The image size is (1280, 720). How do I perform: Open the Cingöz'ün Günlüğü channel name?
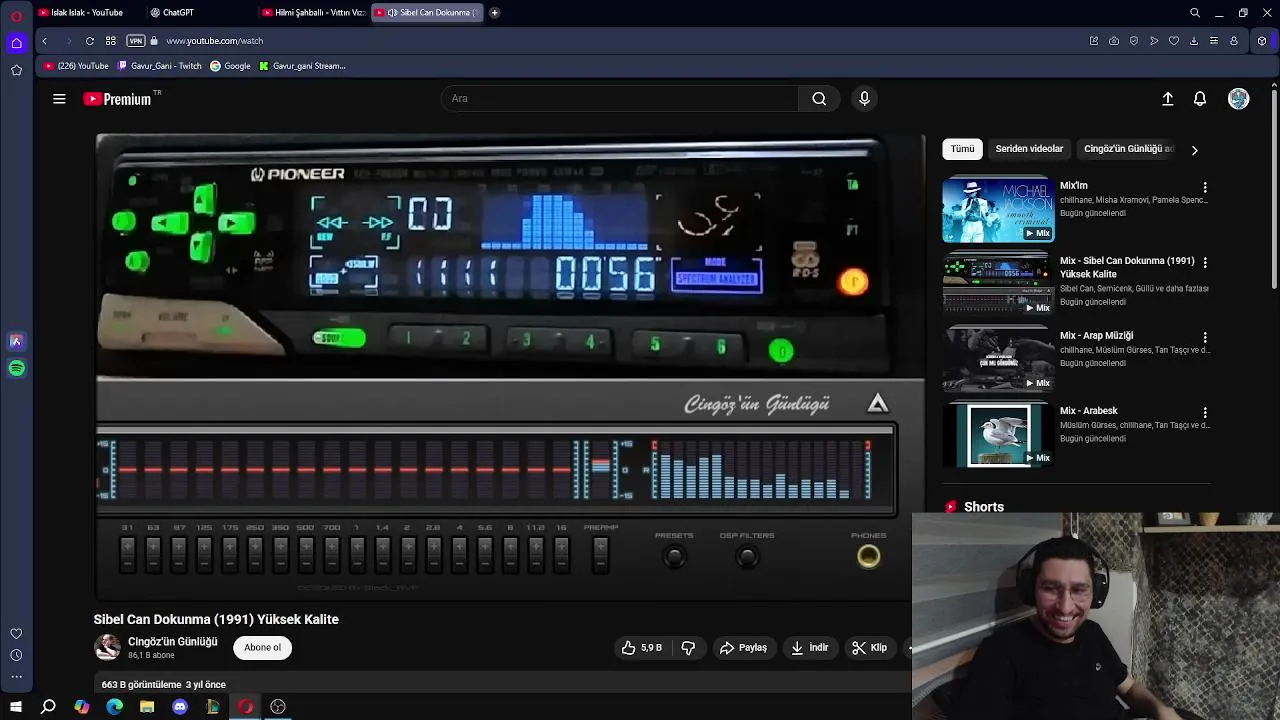(x=172, y=642)
